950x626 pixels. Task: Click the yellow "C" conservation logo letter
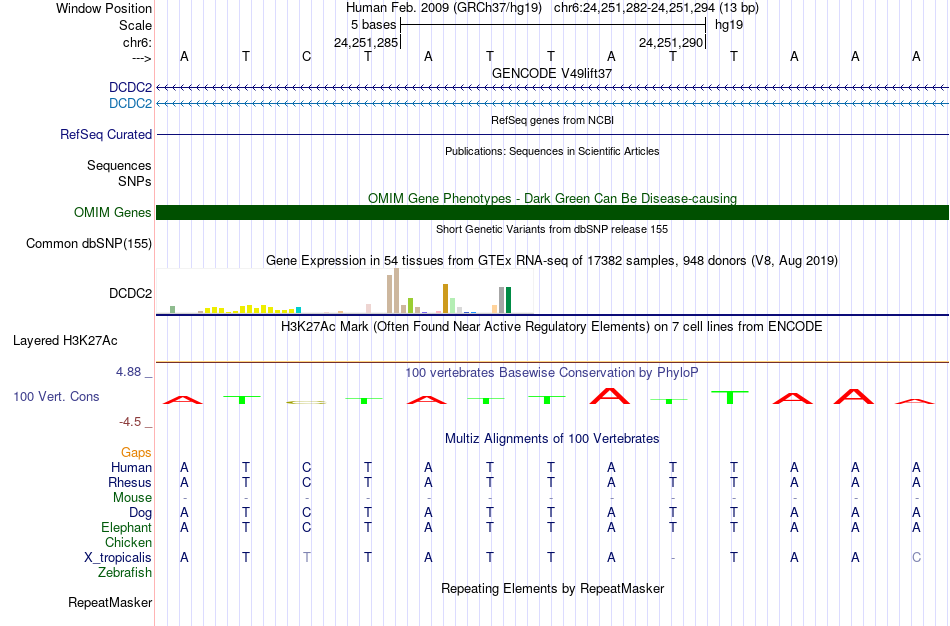tap(306, 402)
